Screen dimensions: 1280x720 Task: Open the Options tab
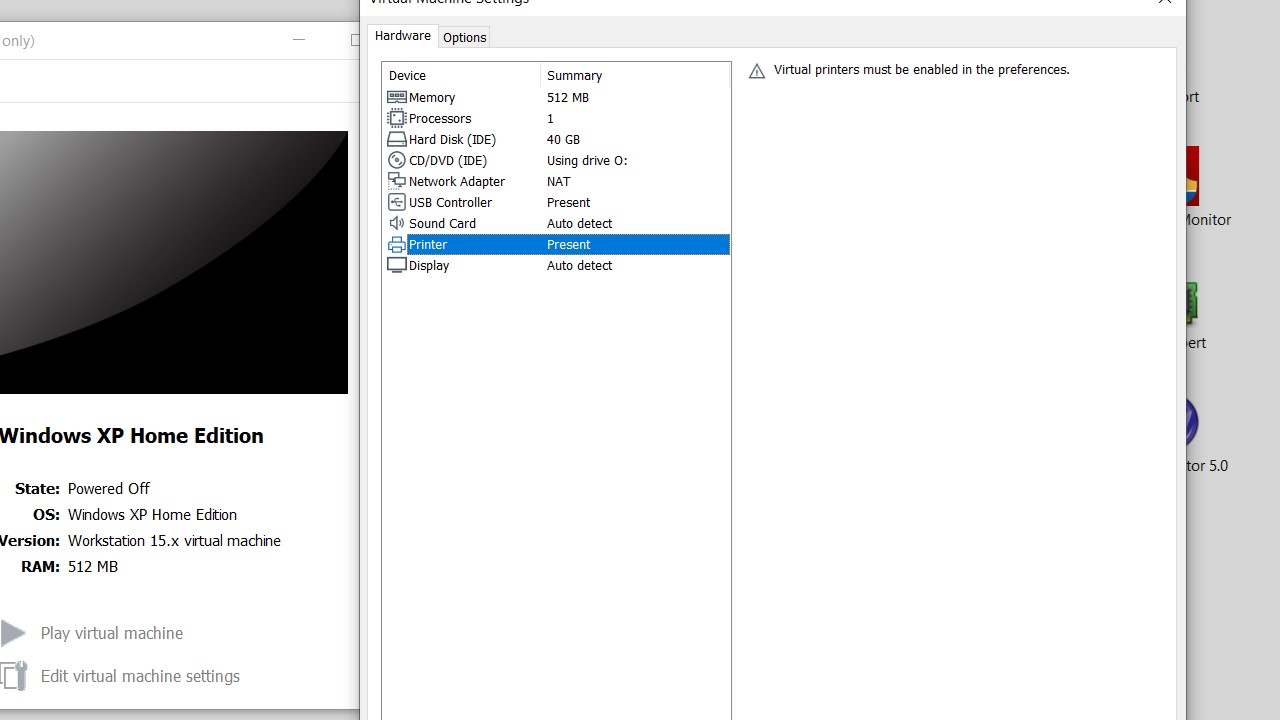464,37
